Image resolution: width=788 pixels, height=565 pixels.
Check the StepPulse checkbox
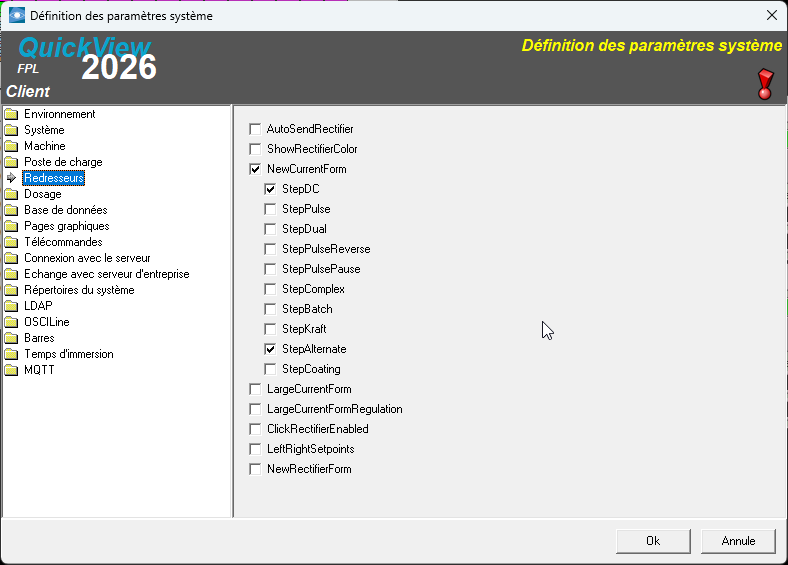[x=270, y=209]
